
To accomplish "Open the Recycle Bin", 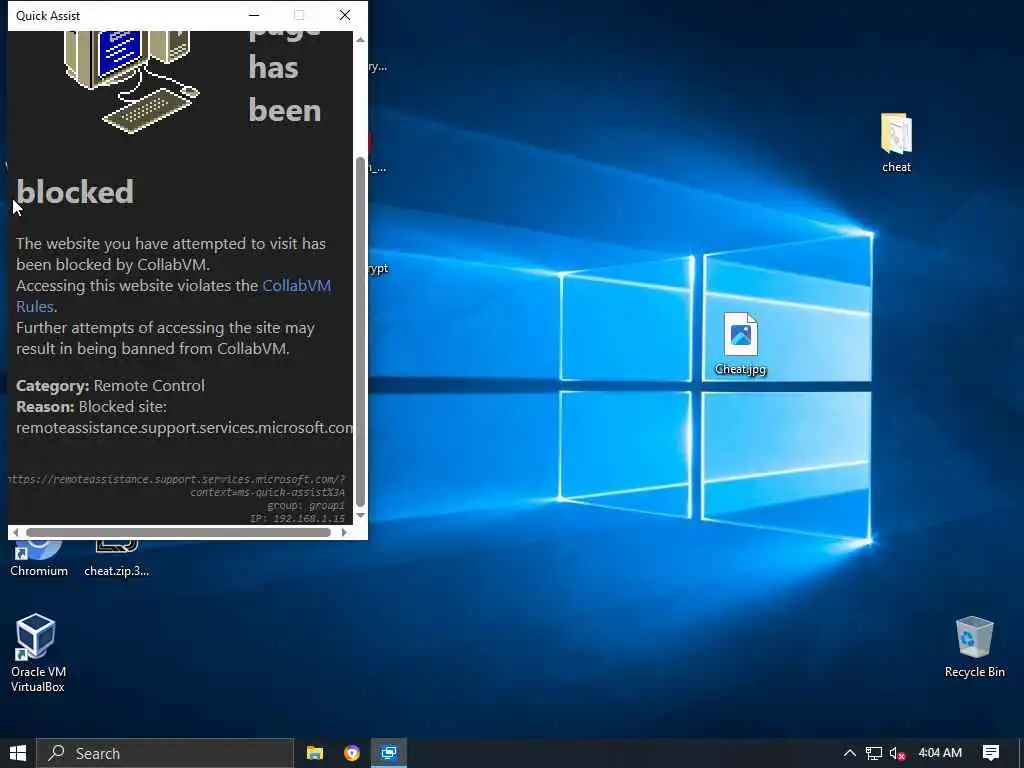I will 974,647.
